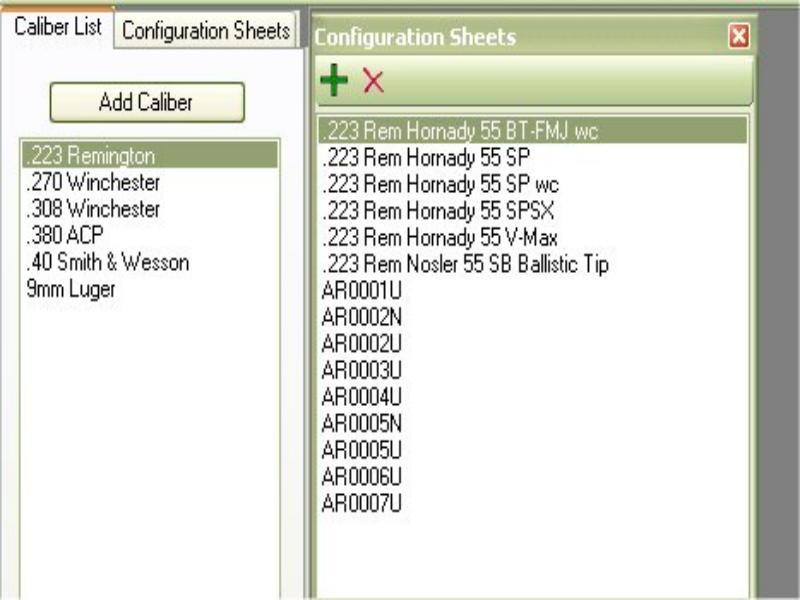Open the Configuration Sheets tab
Screen dimensions: 800x600
(x=206, y=31)
